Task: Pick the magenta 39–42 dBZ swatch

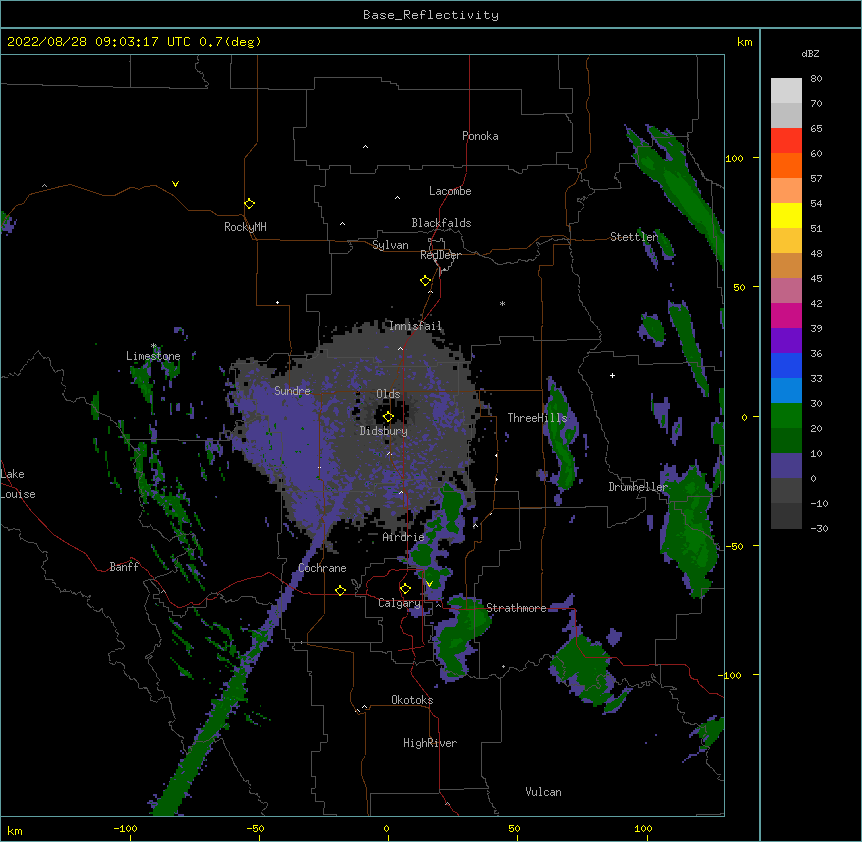Action: (786, 315)
